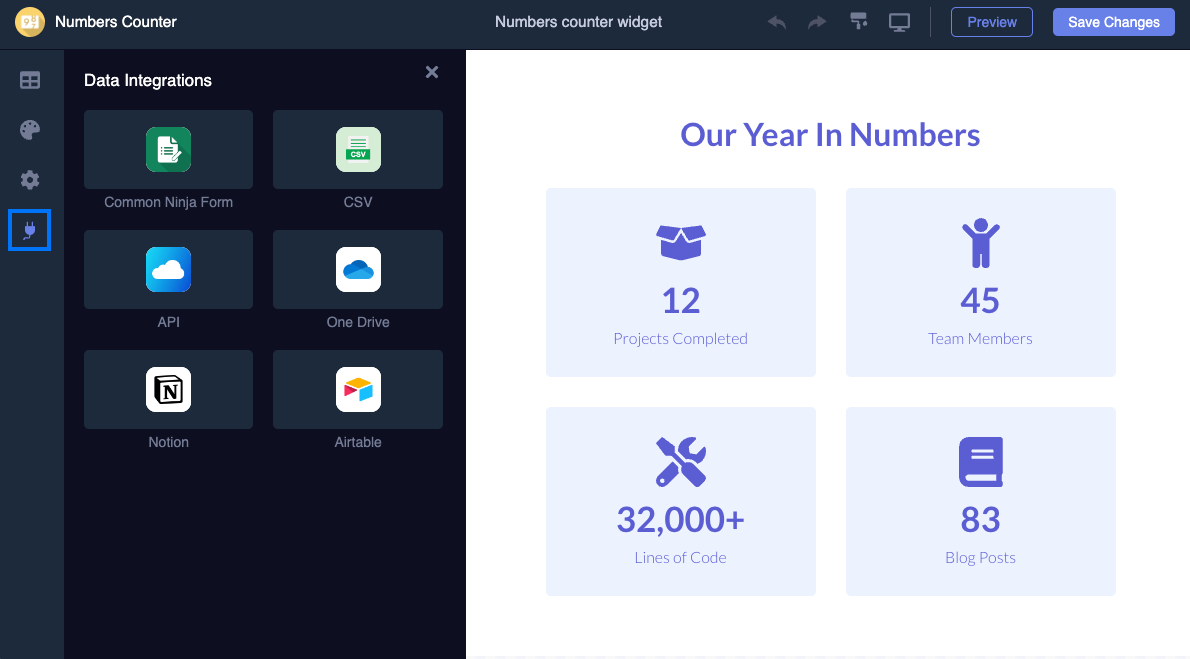
Task: Click the Team Members label
Action: (x=981, y=339)
